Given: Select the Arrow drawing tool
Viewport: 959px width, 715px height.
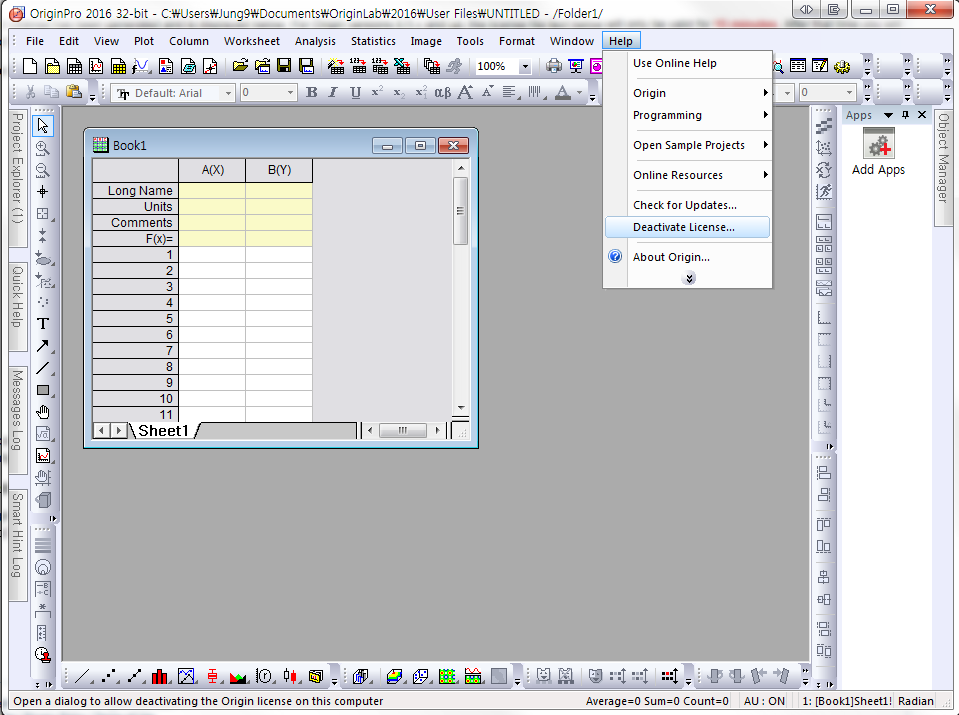Looking at the screenshot, I should (43, 346).
